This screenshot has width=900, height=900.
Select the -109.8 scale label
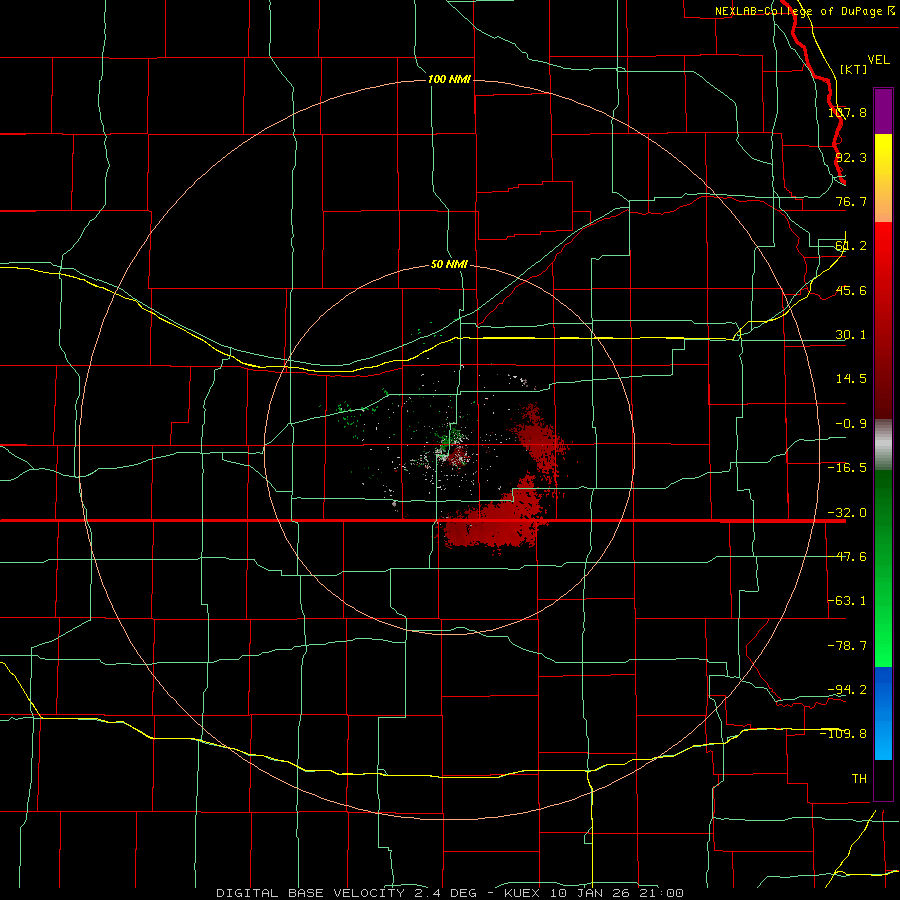843,734
